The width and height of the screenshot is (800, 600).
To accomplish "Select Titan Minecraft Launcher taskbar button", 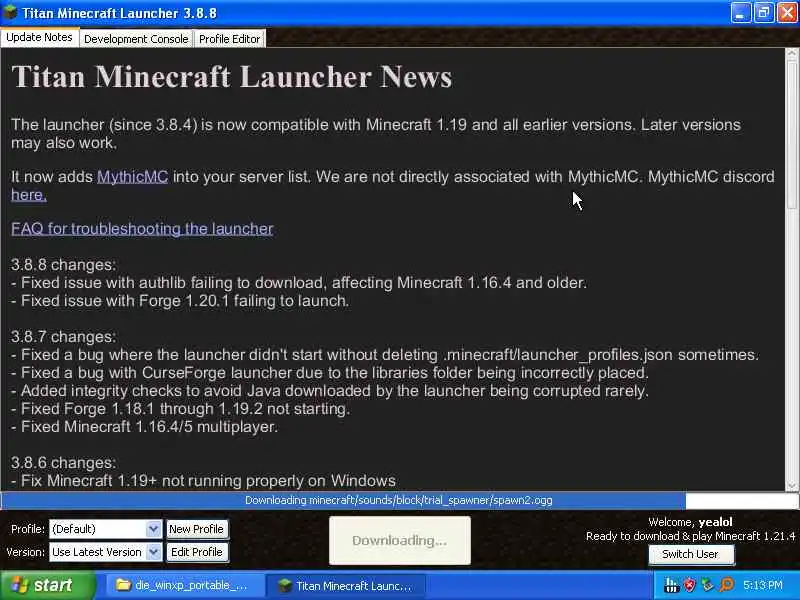I will 345,586.
